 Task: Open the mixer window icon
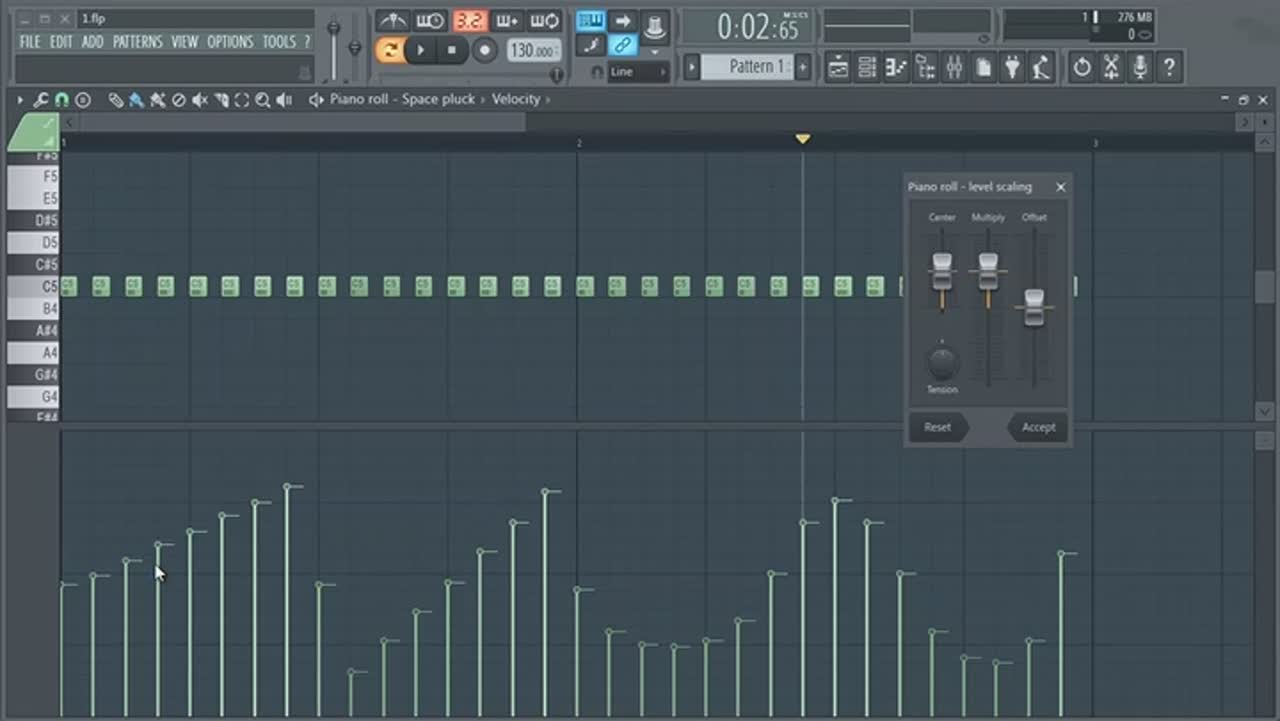point(954,68)
